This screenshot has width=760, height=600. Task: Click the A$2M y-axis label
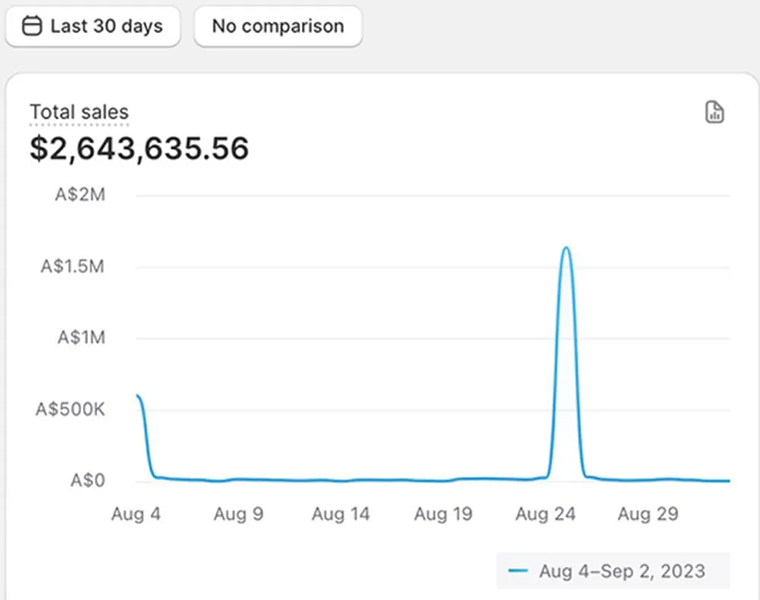(x=79, y=195)
